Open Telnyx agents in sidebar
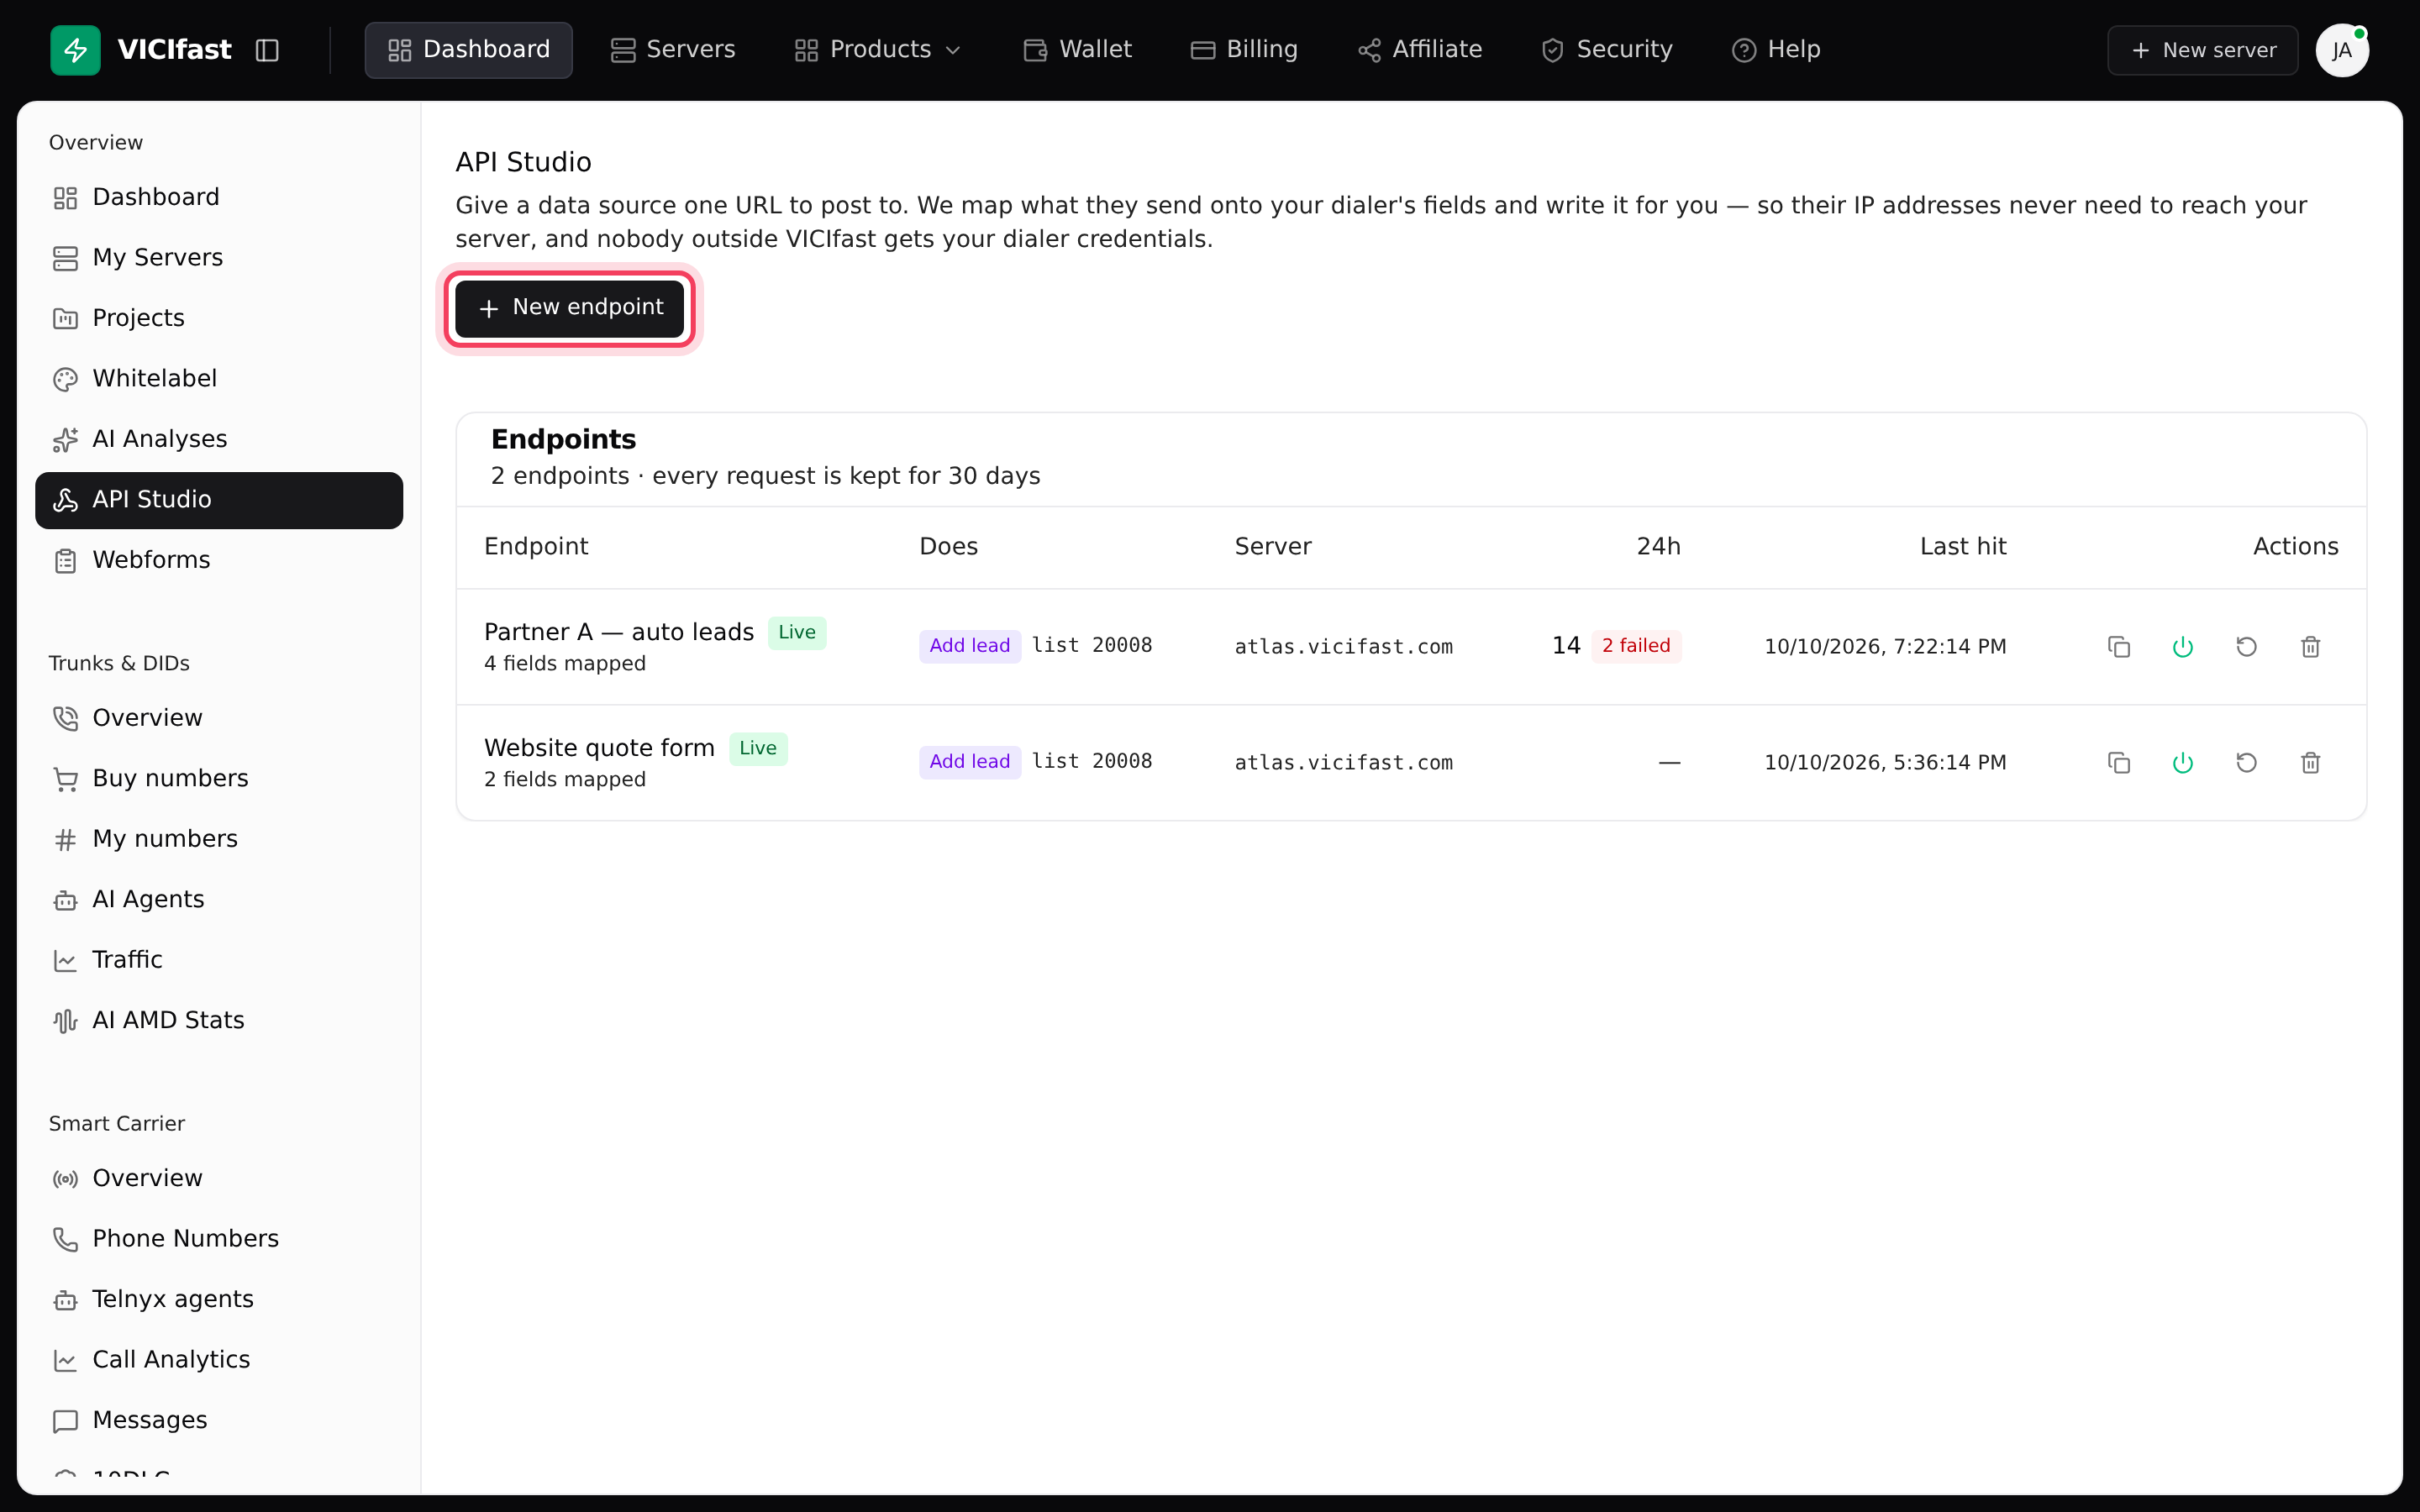Viewport: 2420px width, 1512px height. (x=219, y=1300)
